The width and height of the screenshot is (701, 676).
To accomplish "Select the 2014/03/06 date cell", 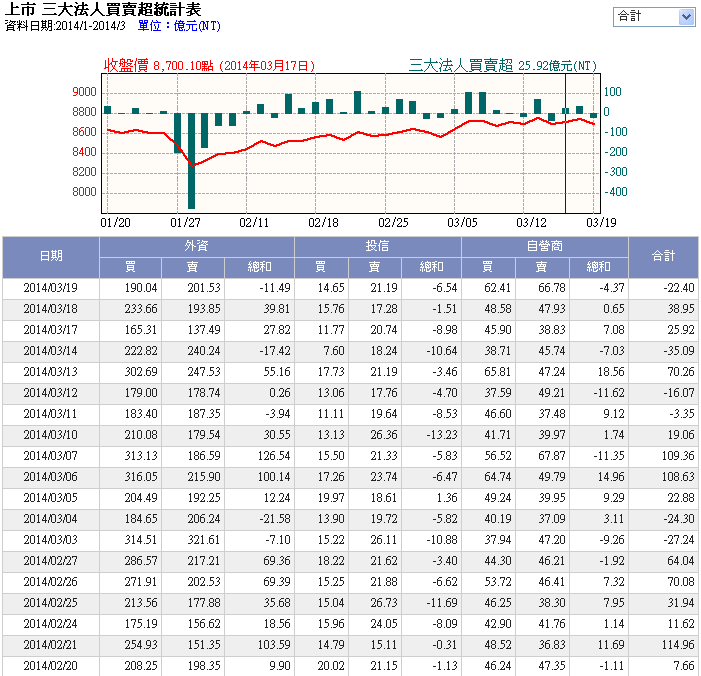I will 51,477.
